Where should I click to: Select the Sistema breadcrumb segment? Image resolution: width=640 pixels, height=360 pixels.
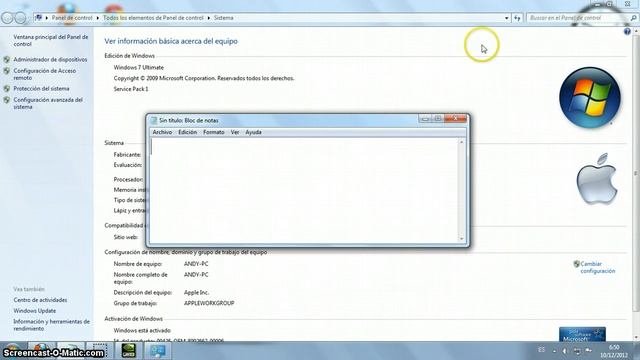[x=224, y=18]
